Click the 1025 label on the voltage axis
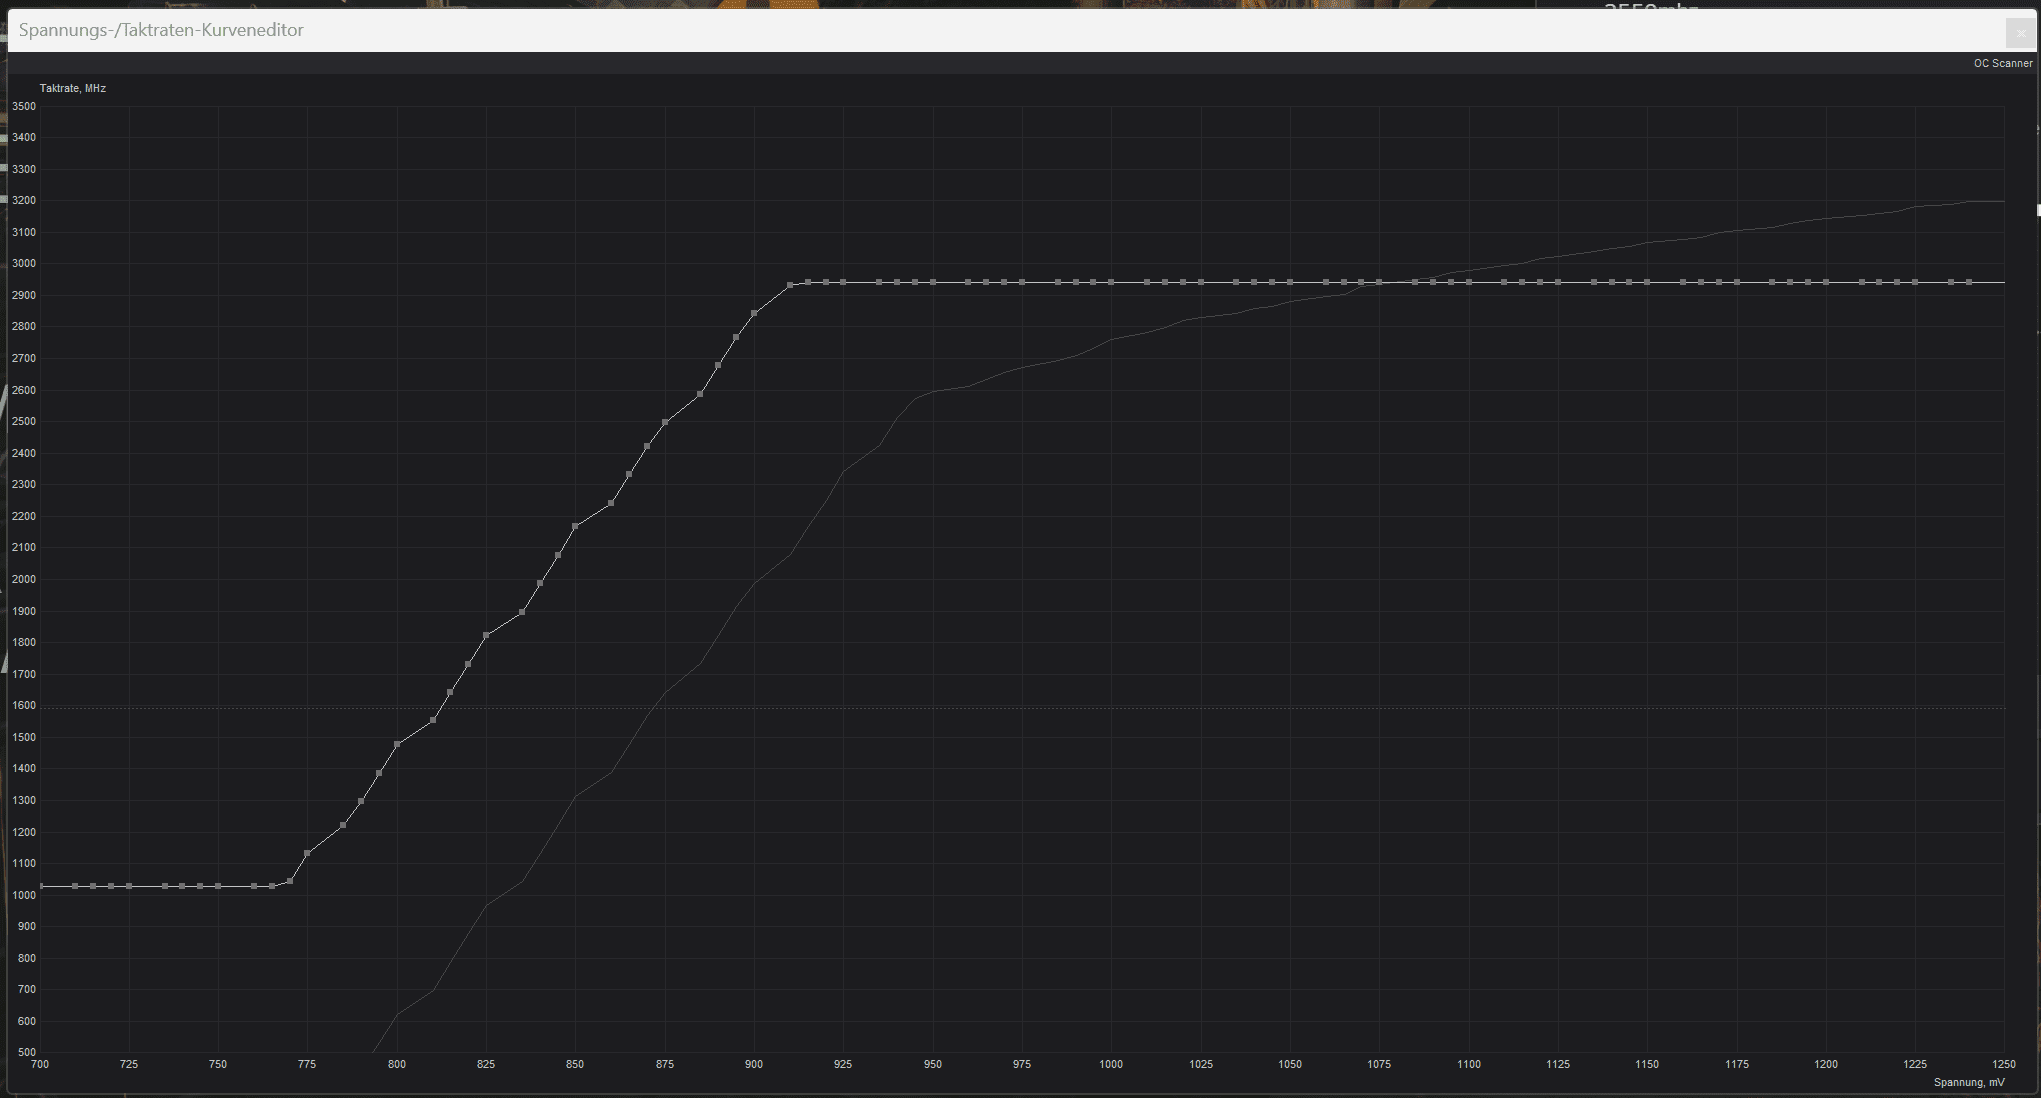Image resolution: width=2041 pixels, height=1098 pixels. [1201, 1064]
